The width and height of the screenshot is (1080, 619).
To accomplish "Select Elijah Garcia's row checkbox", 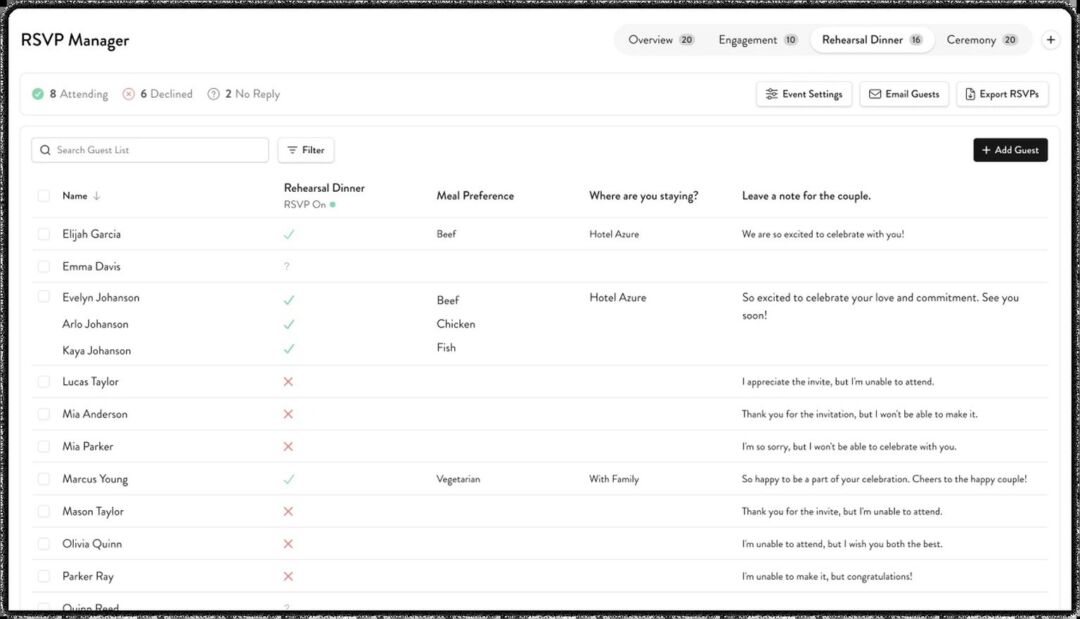I will point(43,234).
